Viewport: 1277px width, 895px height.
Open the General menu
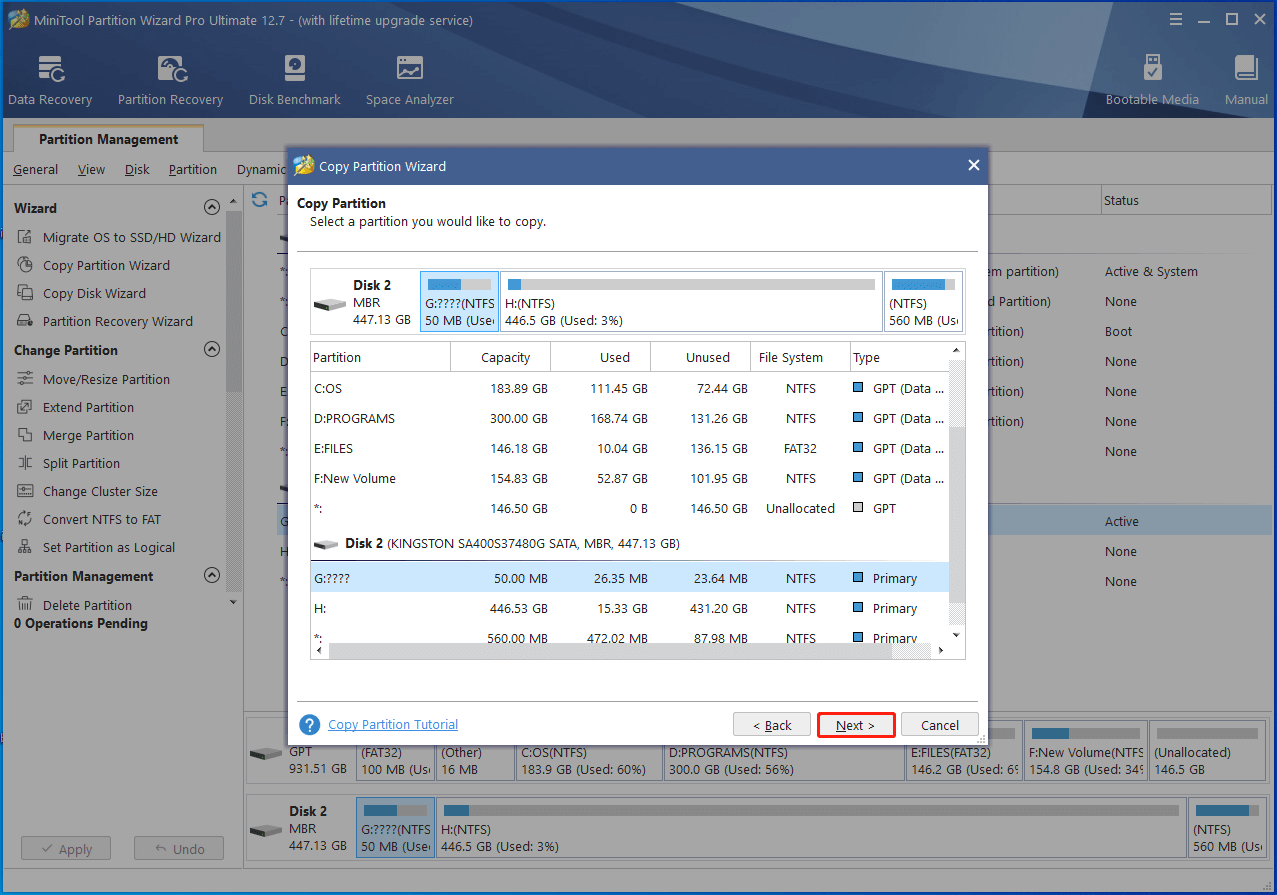(35, 169)
